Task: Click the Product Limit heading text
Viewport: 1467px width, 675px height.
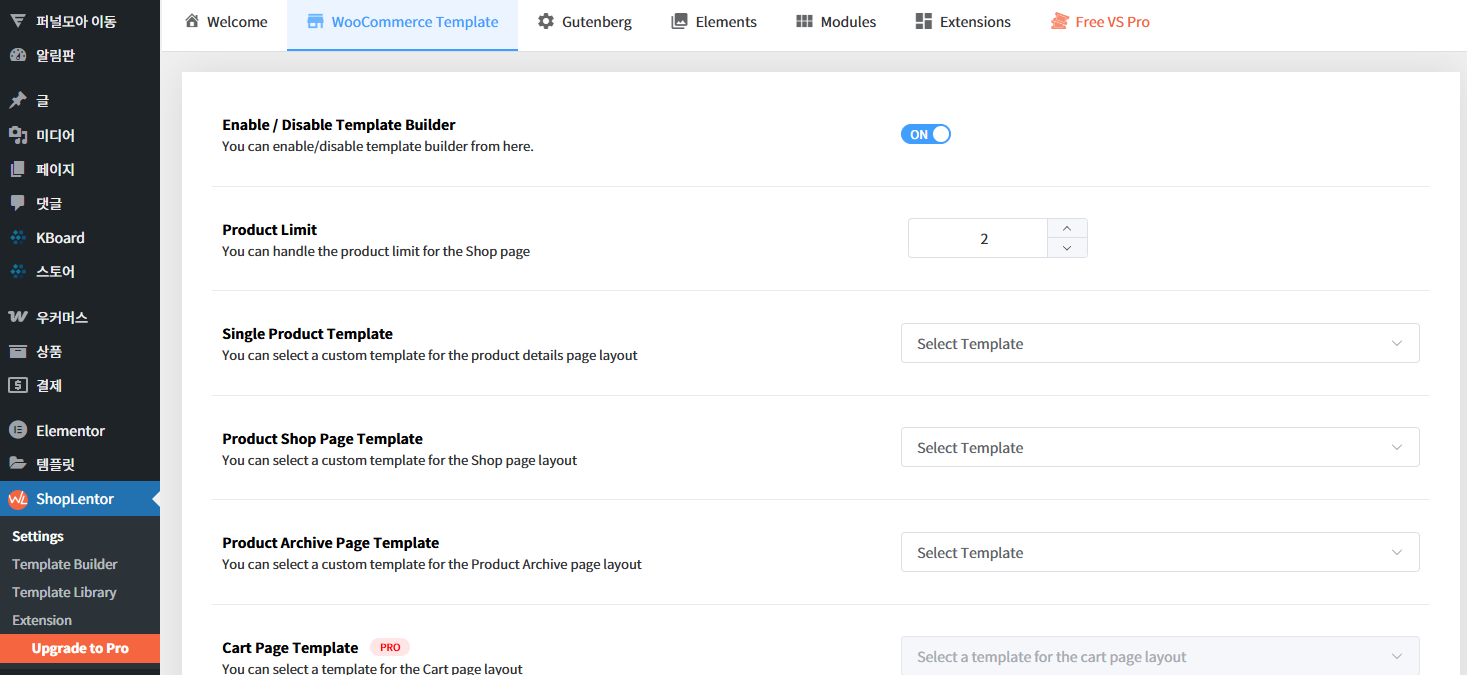Action: [x=270, y=229]
